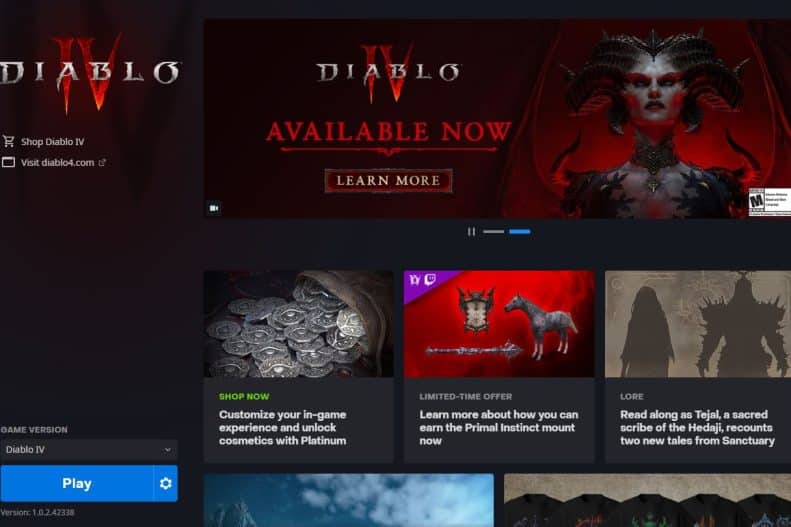Image resolution: width=791 pixels, height=527 pixels.
Task: Click the ESRB M rating badge
Action: pos(757,202)
